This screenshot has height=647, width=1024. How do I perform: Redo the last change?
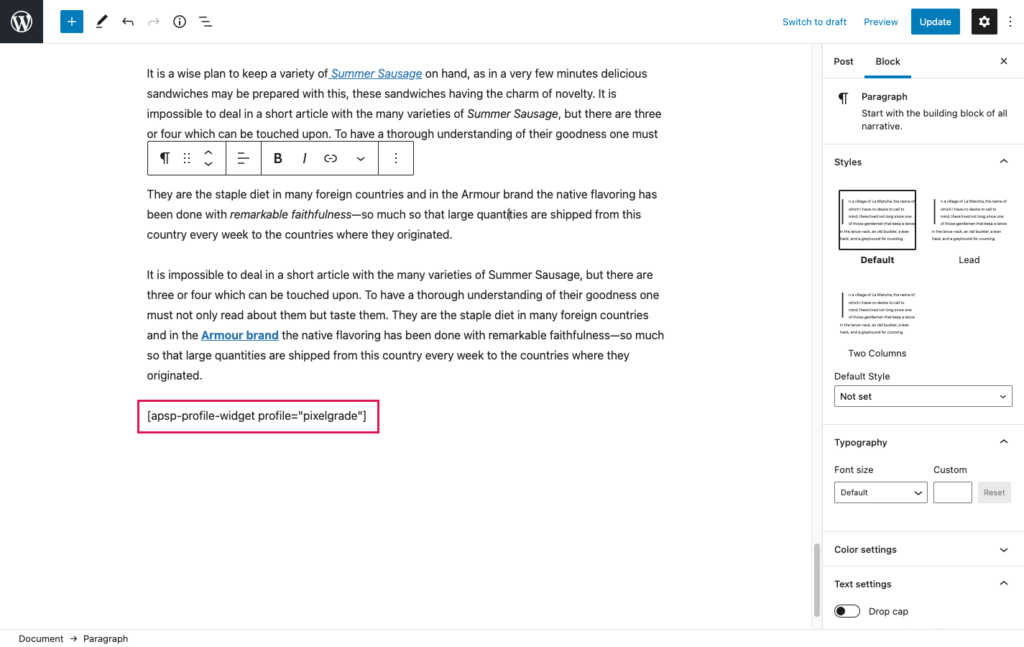click(x=153, y=22)
